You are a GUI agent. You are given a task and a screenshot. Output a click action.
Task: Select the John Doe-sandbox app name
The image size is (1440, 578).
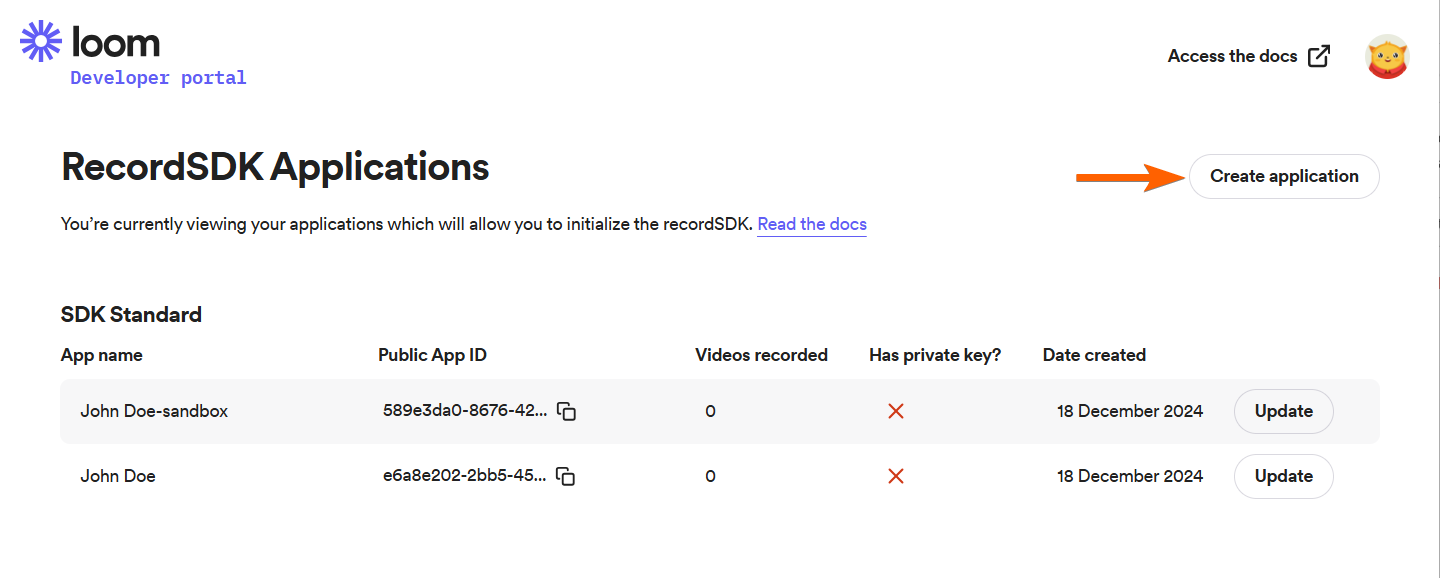tap(154, 411)
